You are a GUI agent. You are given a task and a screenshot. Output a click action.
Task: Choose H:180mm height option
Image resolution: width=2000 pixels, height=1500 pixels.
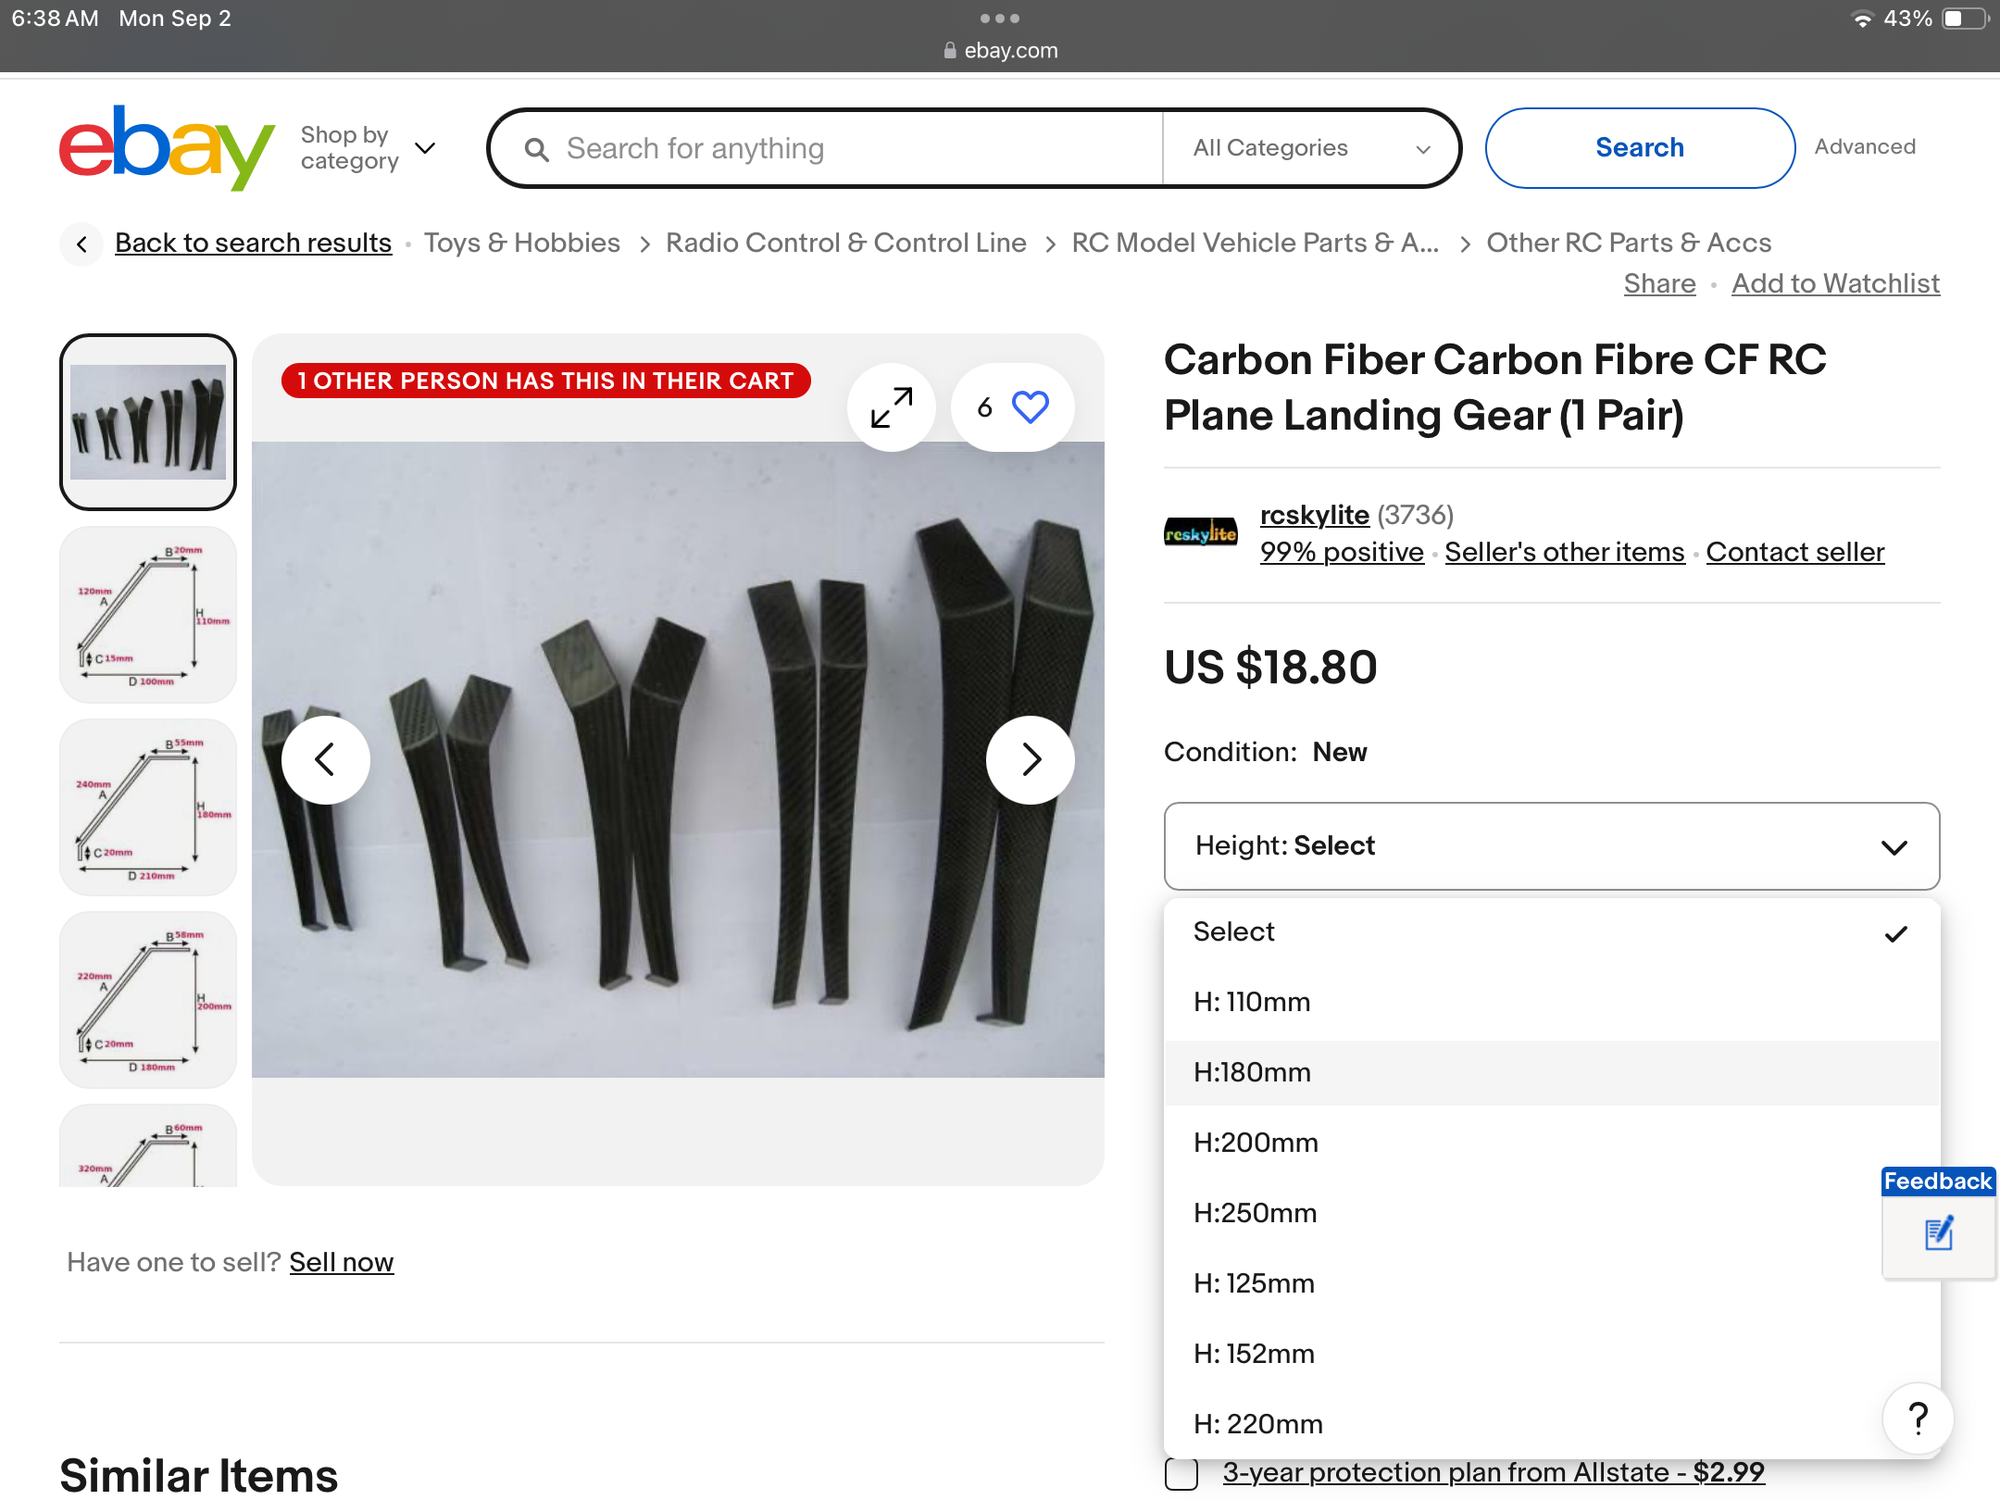click(x=1252, y=1072)
